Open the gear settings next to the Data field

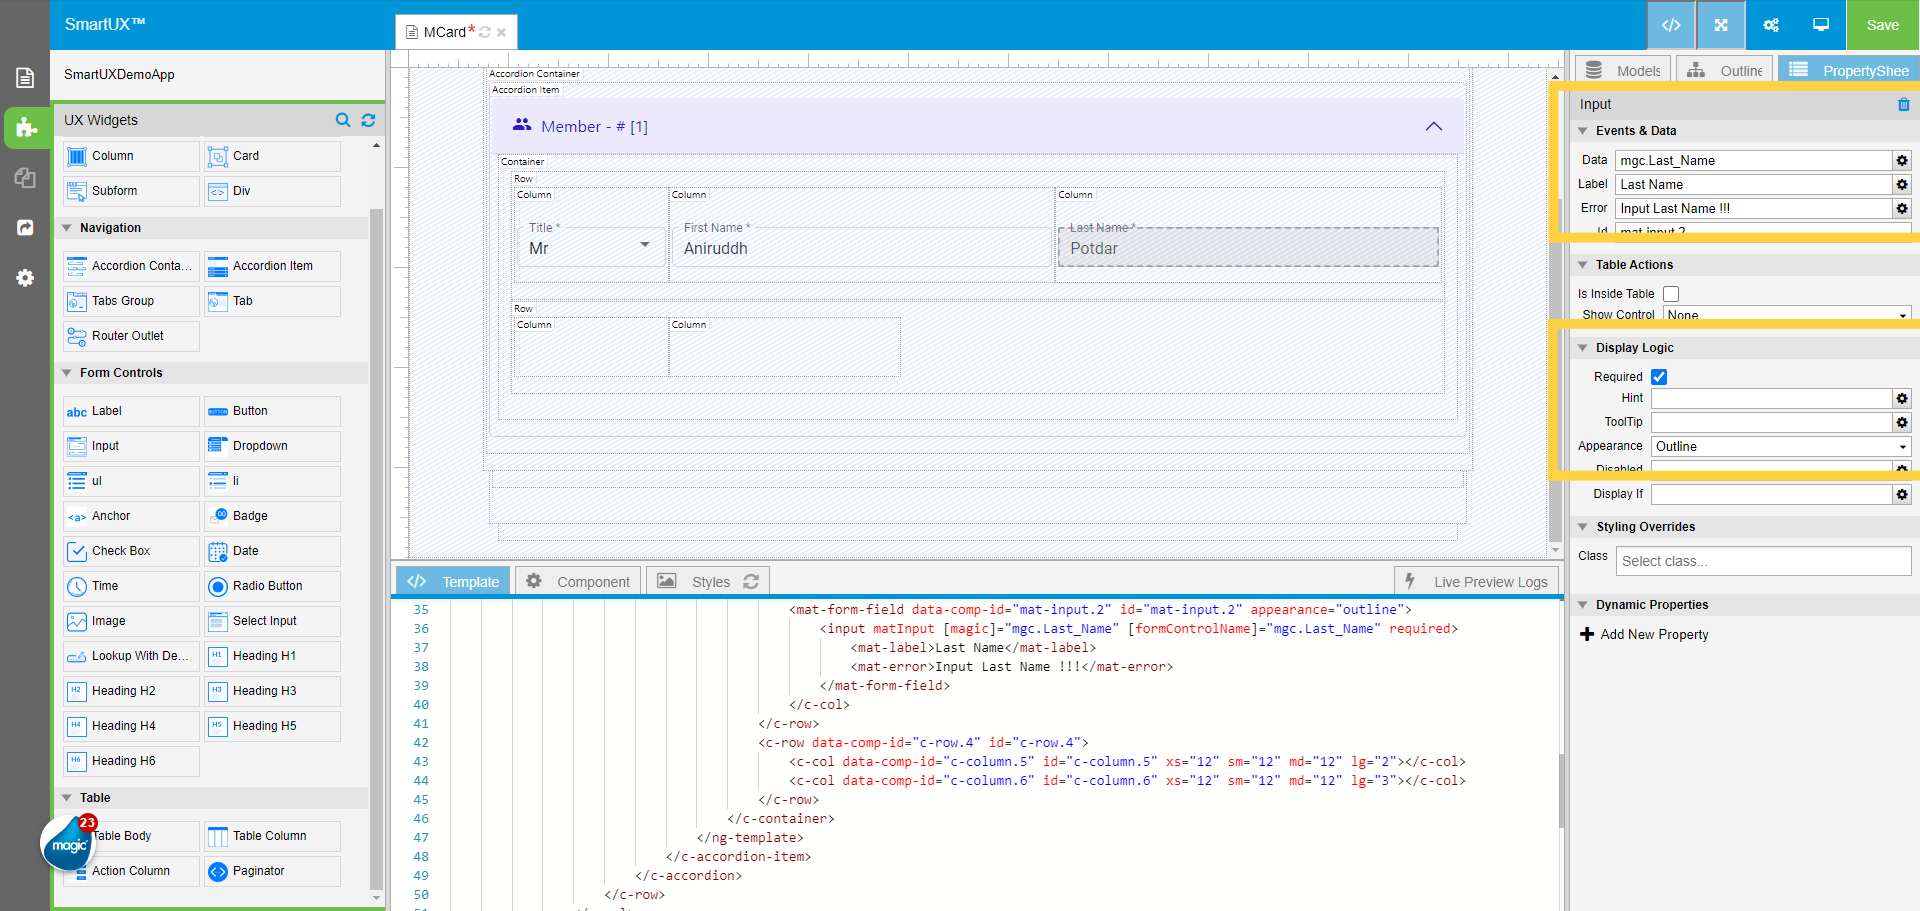[1901, 160]
